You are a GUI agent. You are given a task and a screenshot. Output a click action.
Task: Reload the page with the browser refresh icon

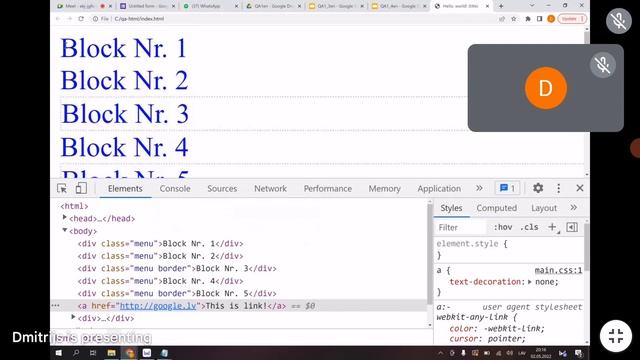click(81, 19)
